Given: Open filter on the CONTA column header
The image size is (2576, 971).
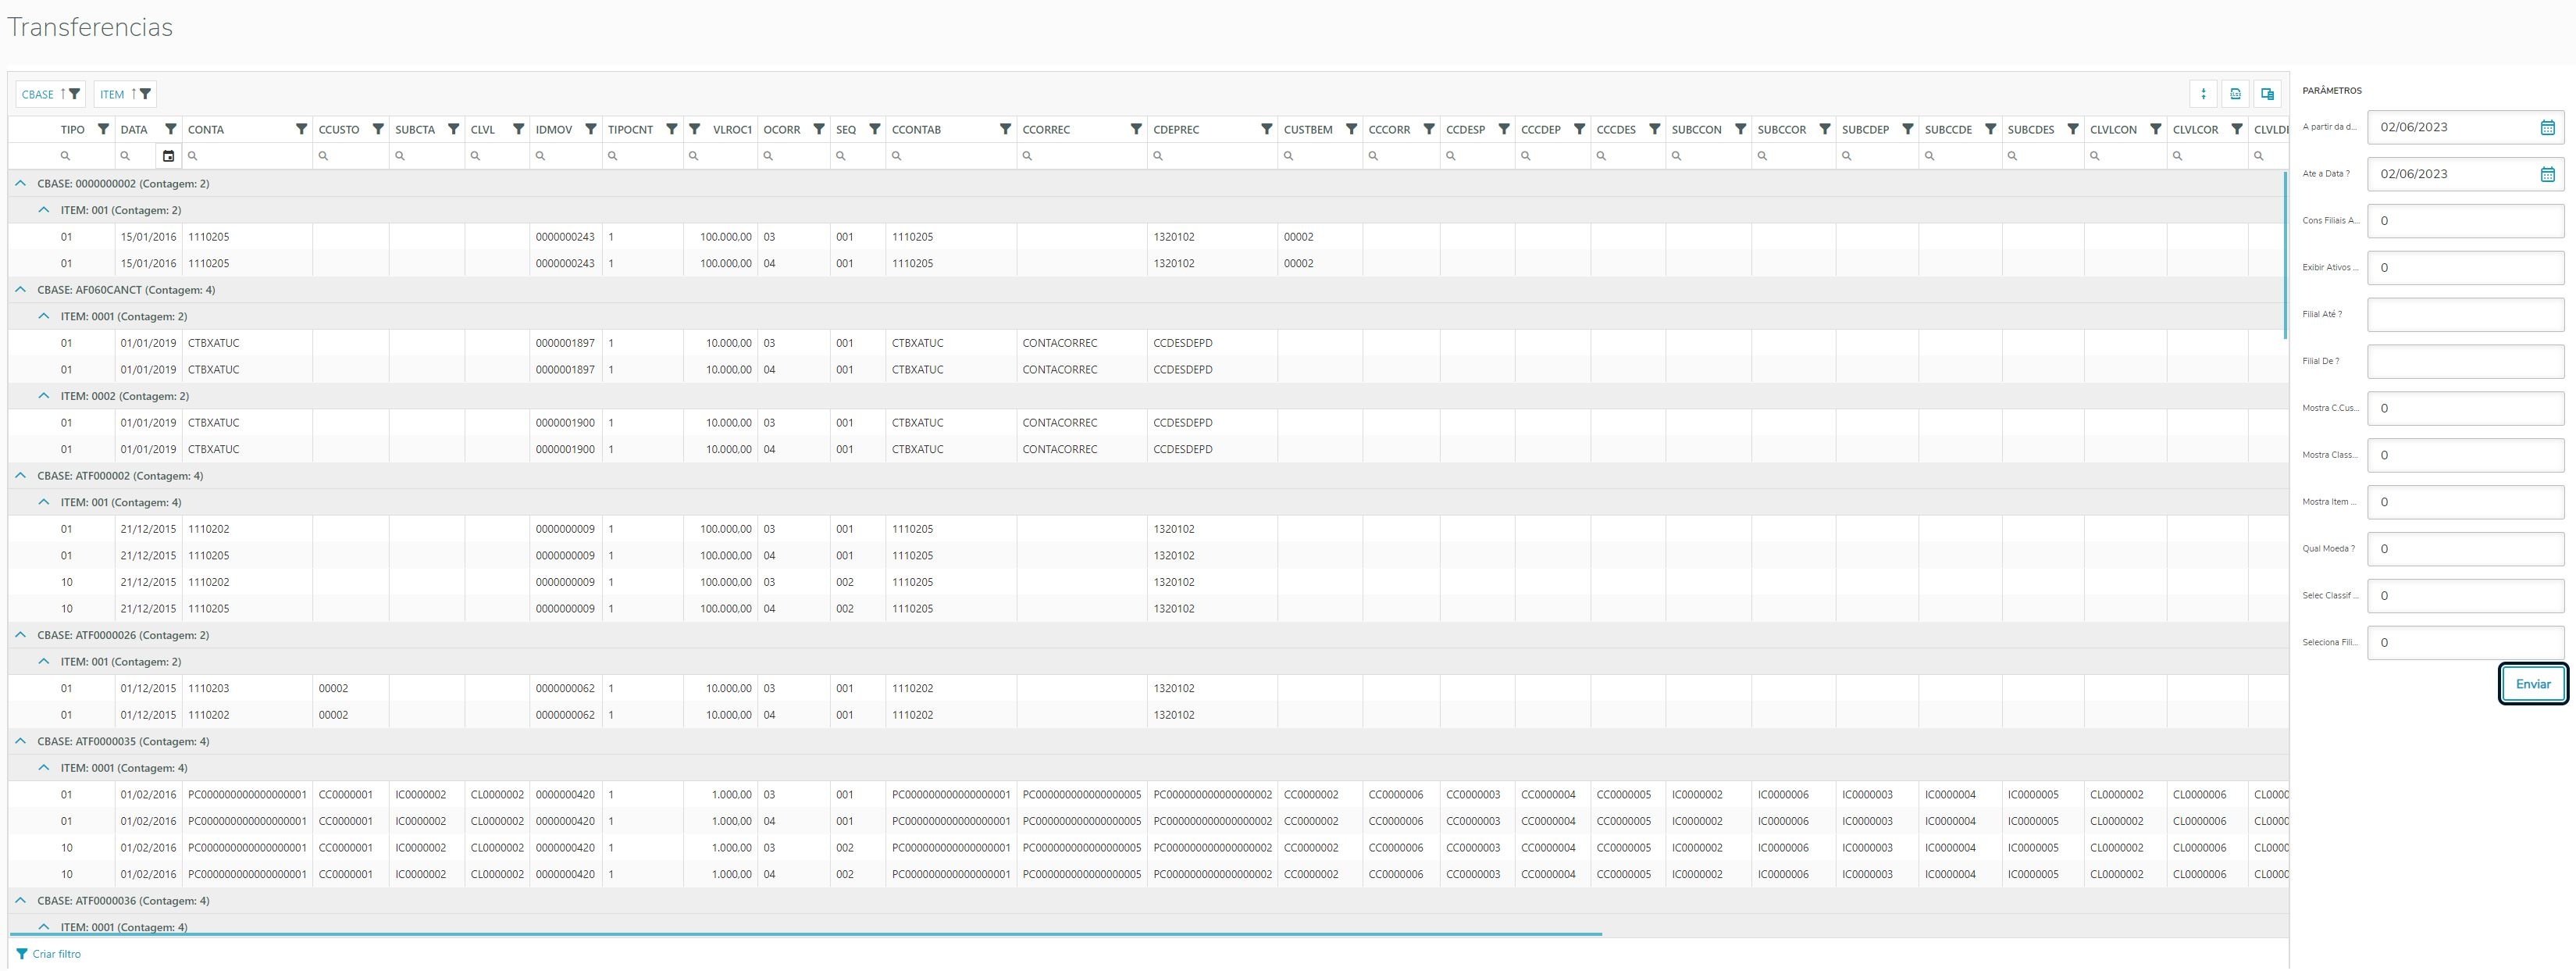Looking at the screenshot, I should (x=301, y=129).
